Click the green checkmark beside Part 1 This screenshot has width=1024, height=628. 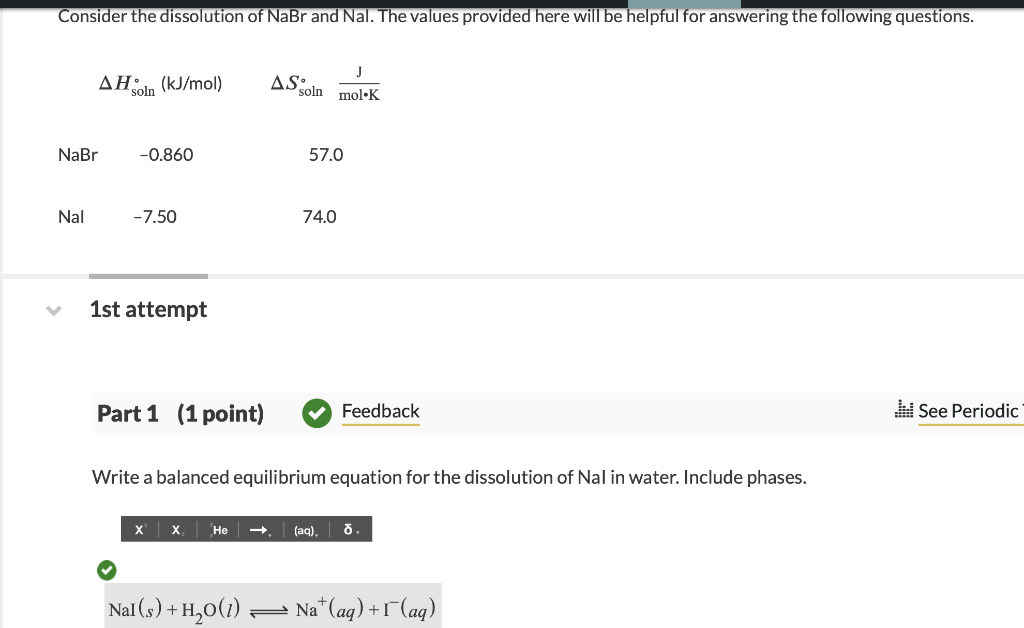316,413
